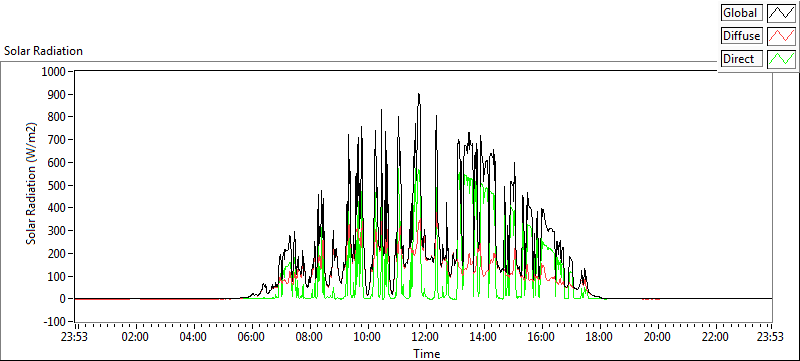Click the Solar Radiation chart title
This screenshot has height=361, width=800.
click(x=43, y=51)
